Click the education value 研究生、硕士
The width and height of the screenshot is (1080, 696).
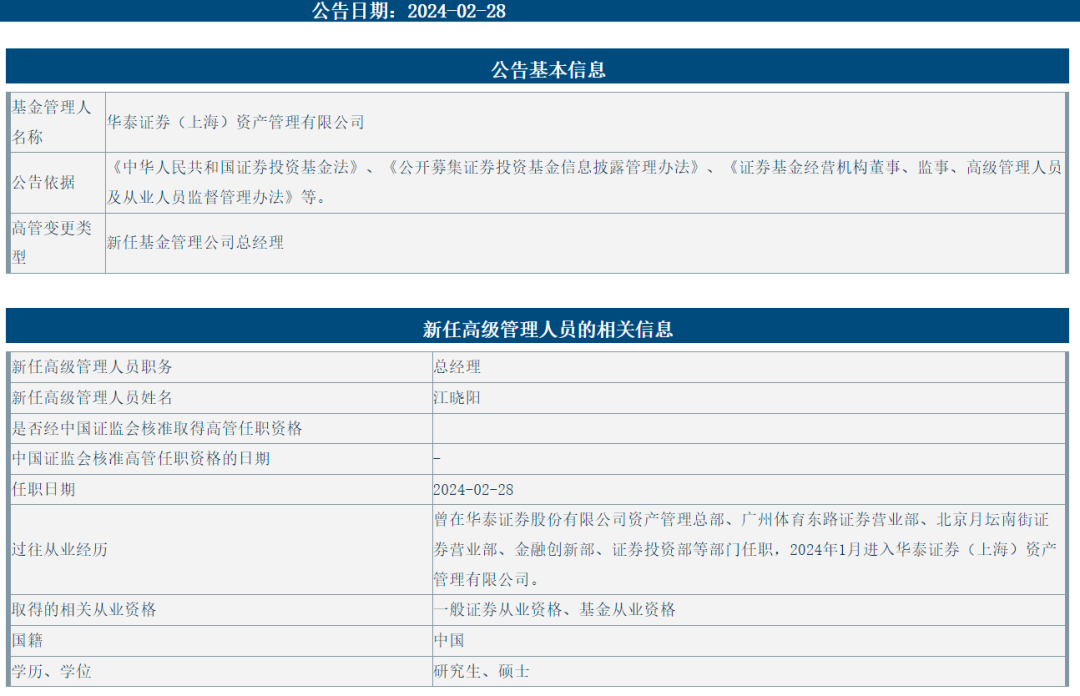click(x=481, y=671)
